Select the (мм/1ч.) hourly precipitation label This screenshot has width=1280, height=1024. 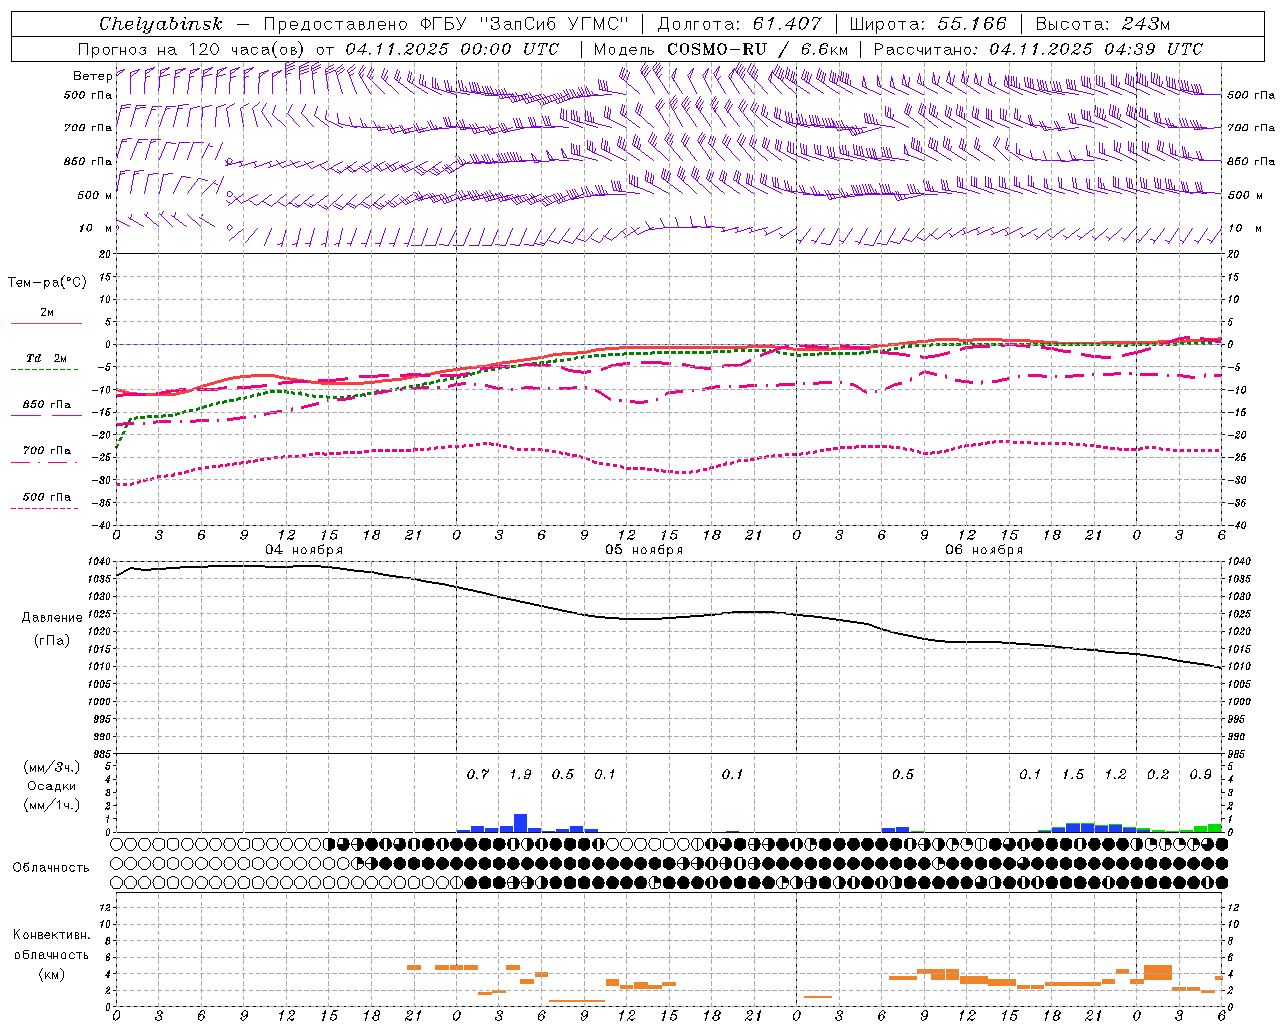point(52,805)
